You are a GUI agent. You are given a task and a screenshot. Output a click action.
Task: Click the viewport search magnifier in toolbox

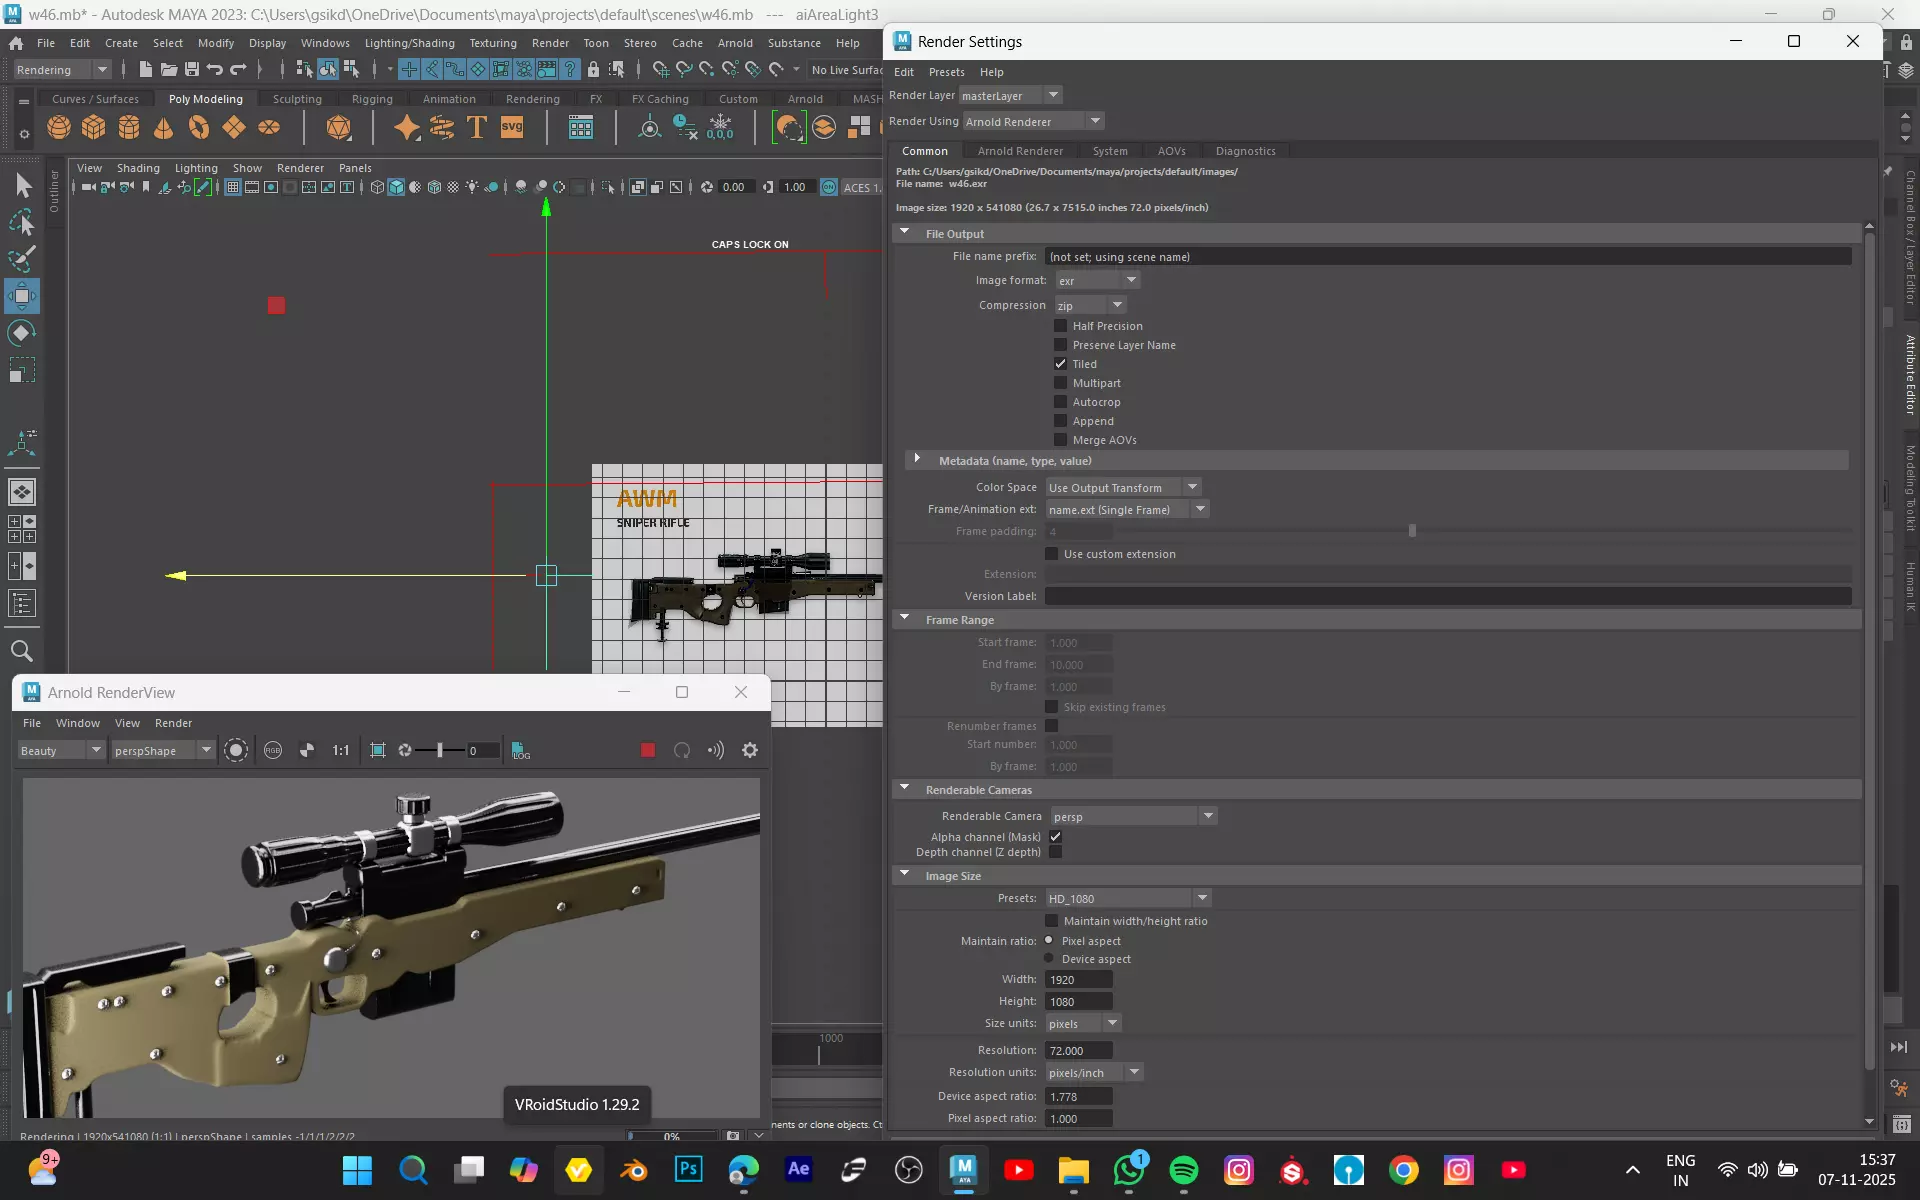[x=22, y=651]
